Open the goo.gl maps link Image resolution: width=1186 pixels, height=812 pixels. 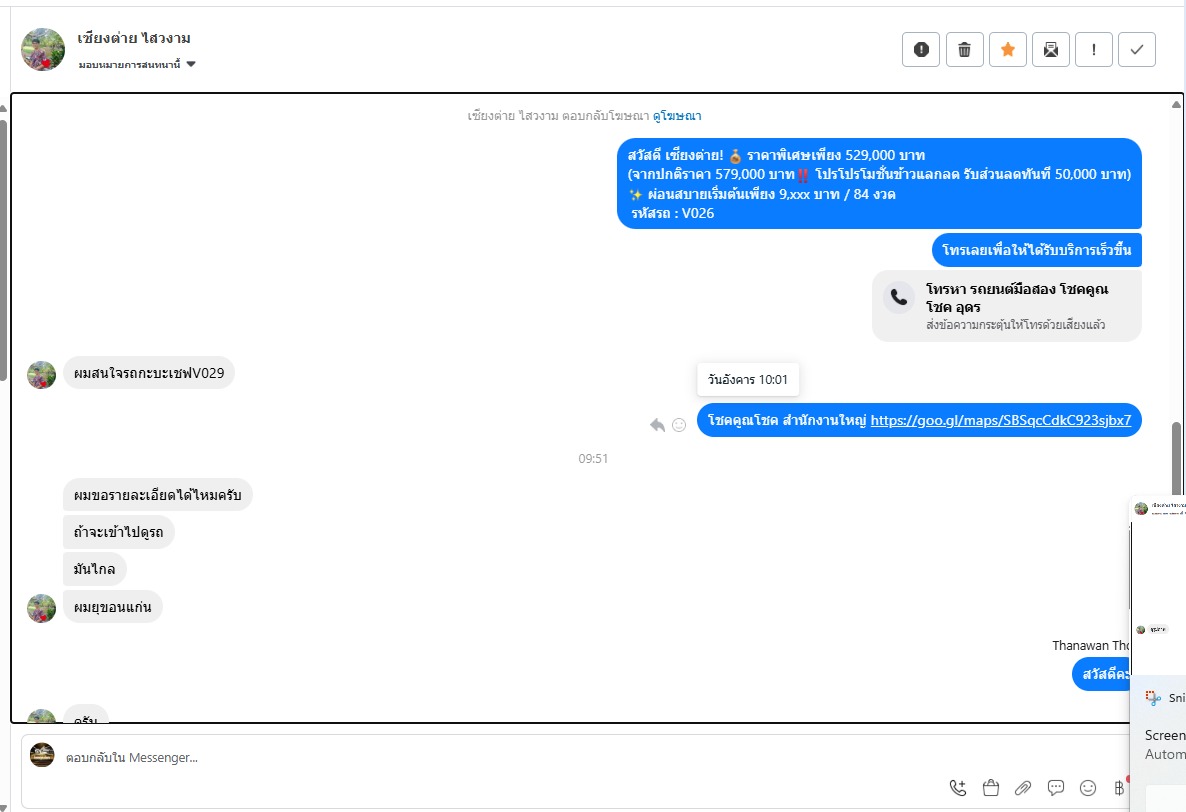coord(1000,421)
